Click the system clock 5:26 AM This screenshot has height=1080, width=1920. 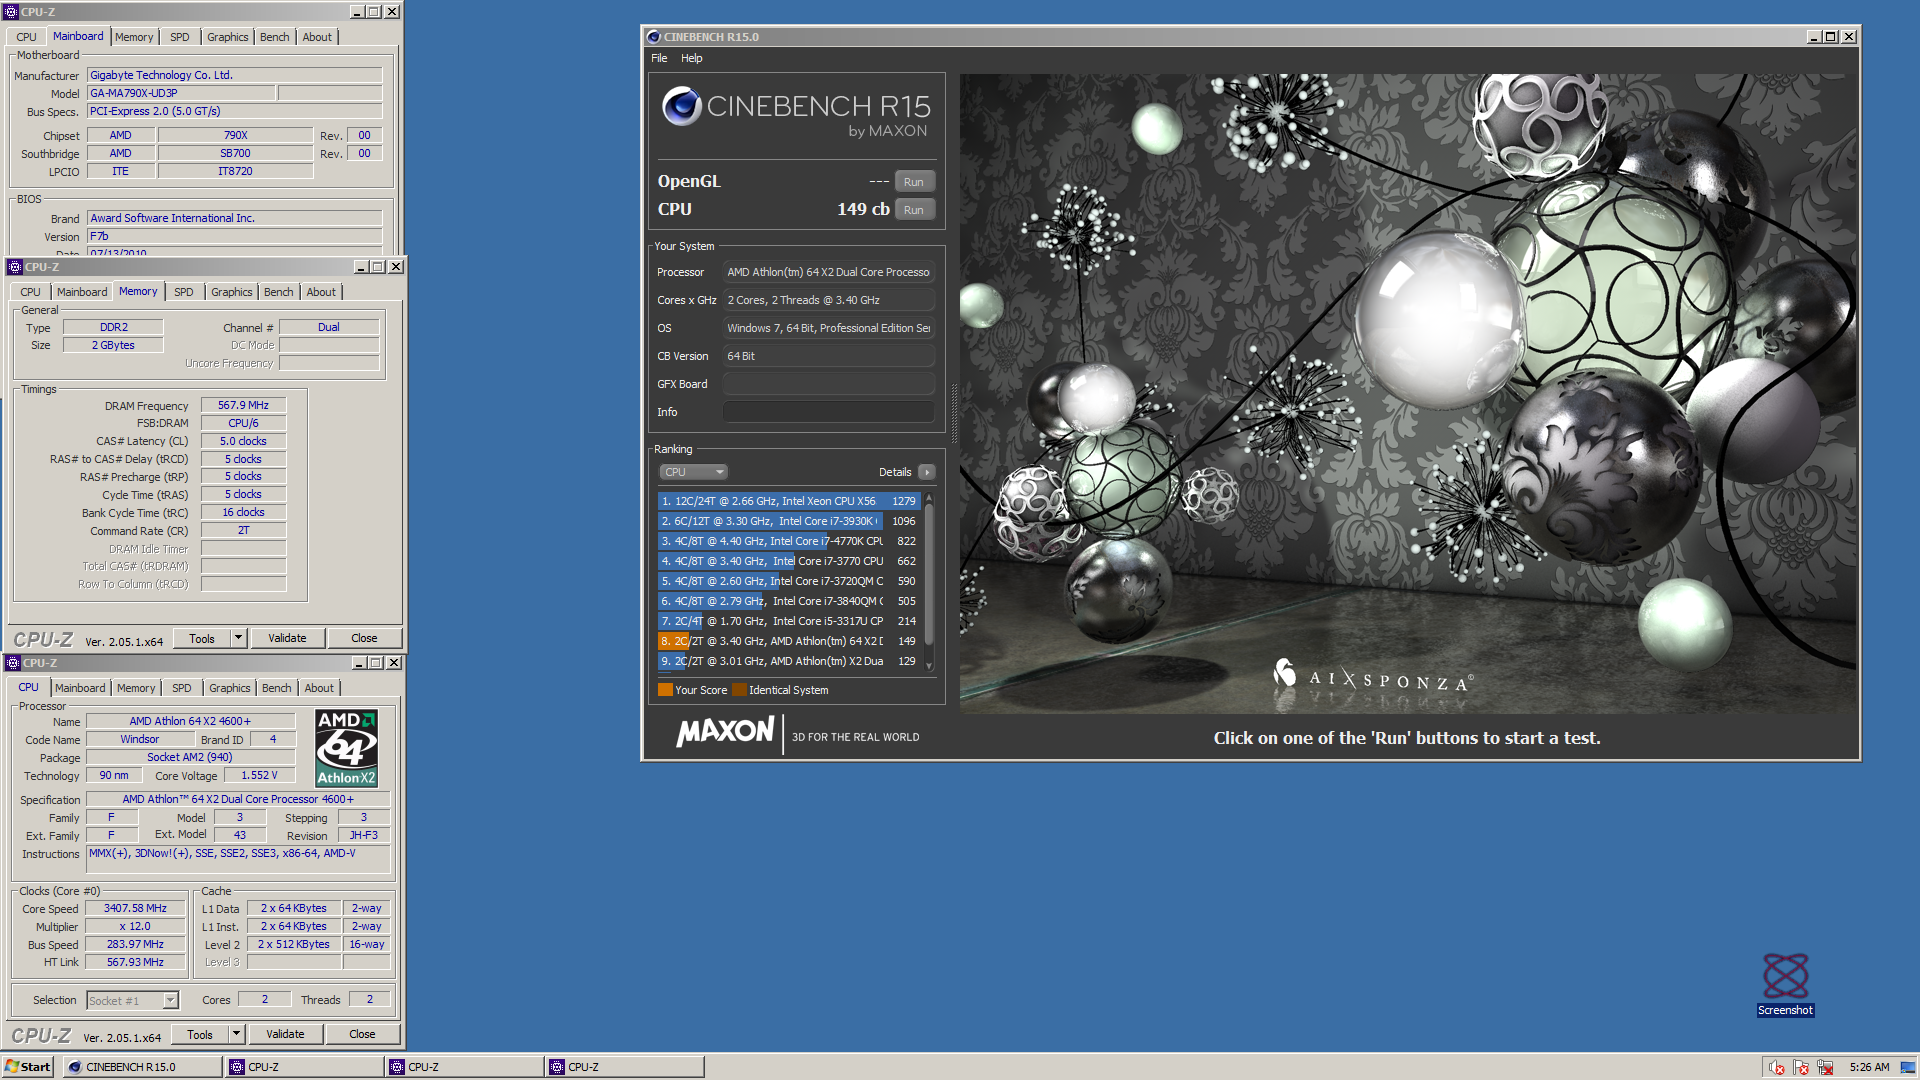coord(1869,1067)
